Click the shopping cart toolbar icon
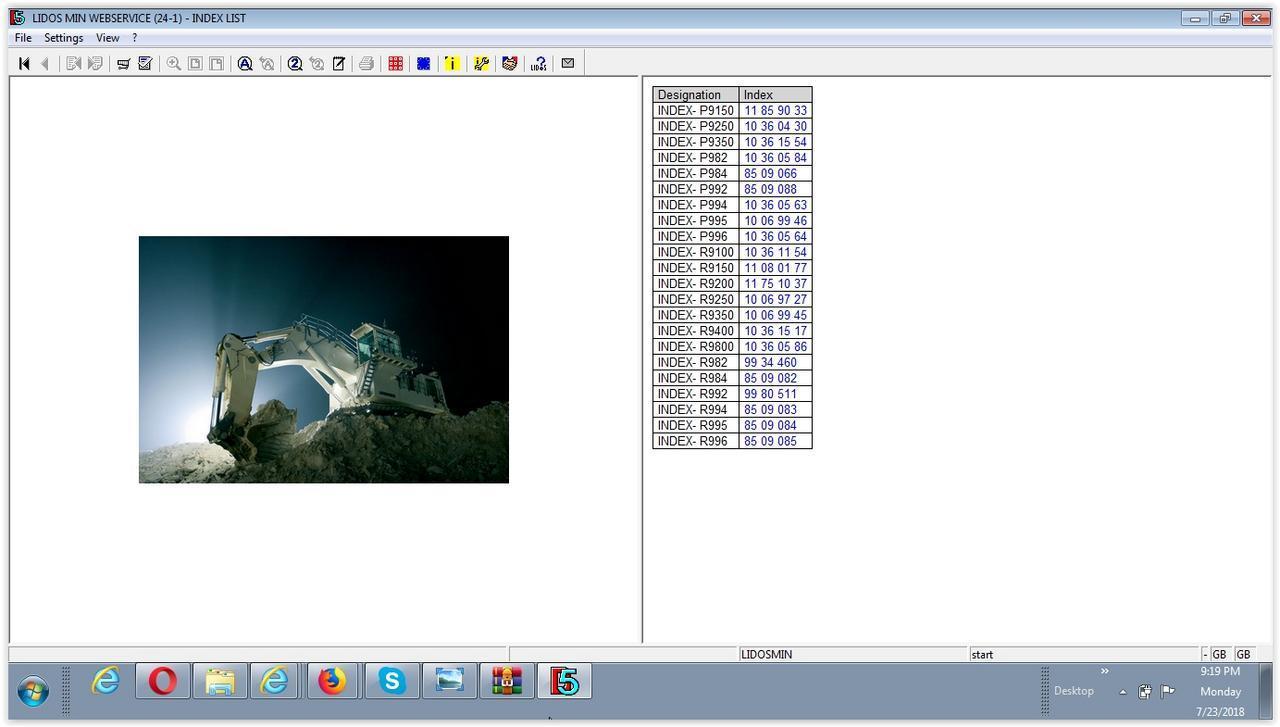 click(123, 64)
